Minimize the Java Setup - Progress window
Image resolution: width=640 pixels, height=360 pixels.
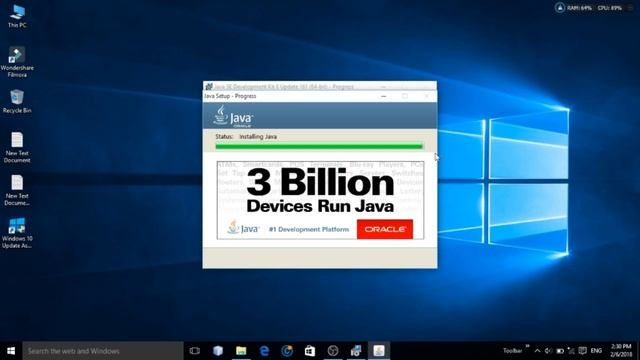click(x=384, y=96)
